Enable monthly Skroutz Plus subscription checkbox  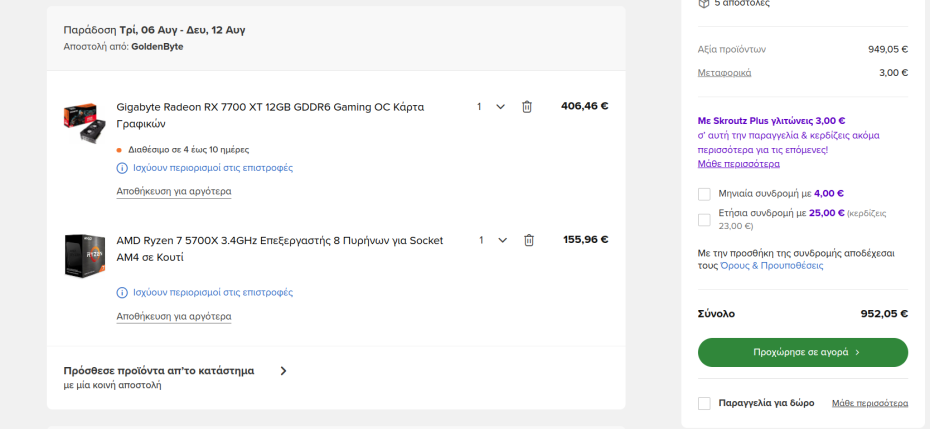click(x=704, y=194)
